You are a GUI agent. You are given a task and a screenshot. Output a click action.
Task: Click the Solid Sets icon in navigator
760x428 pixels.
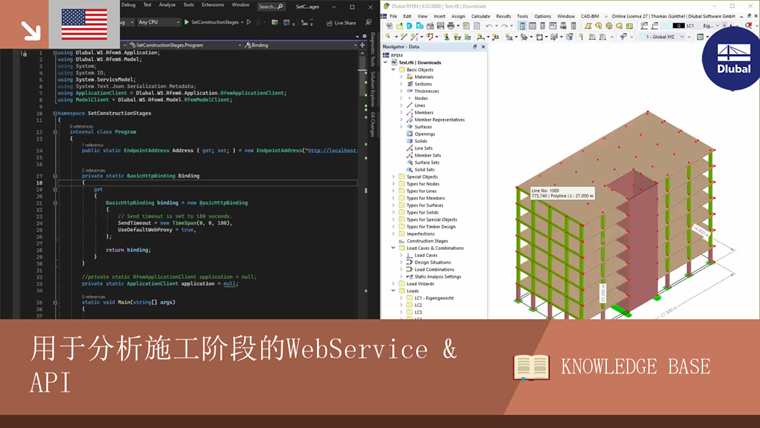pos(410,170)
